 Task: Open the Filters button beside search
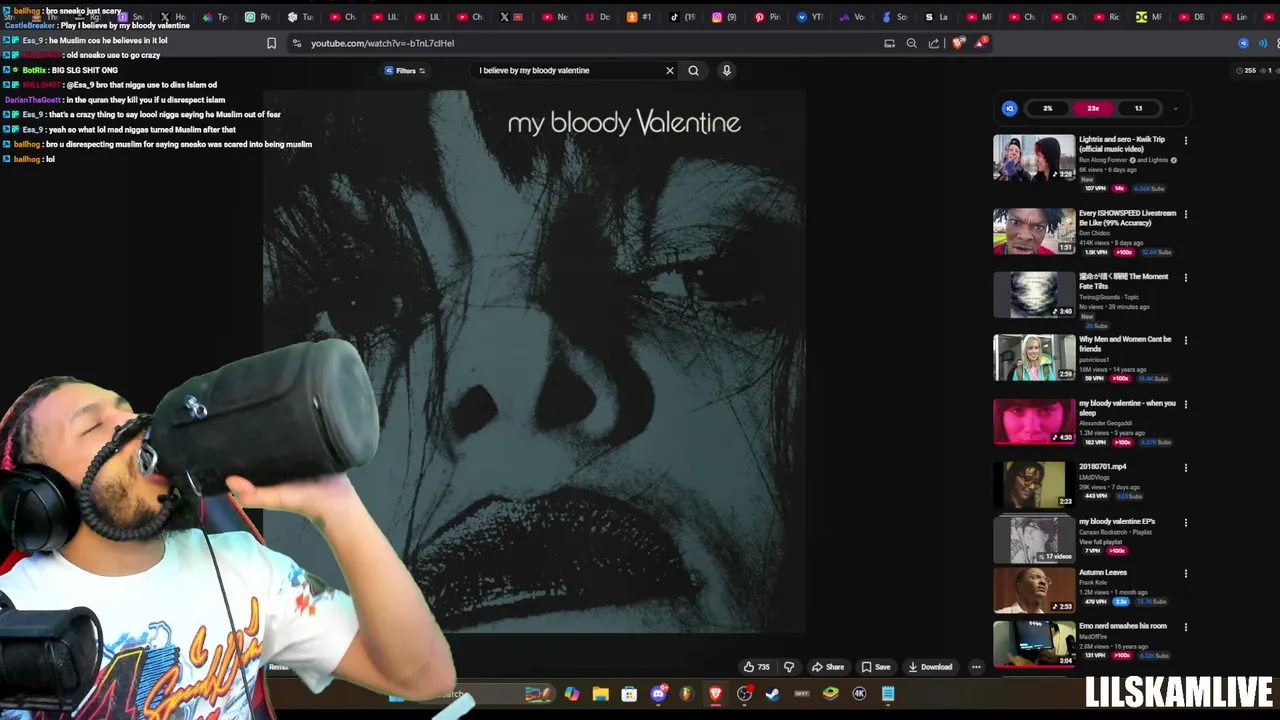click(x=405, y=70)
